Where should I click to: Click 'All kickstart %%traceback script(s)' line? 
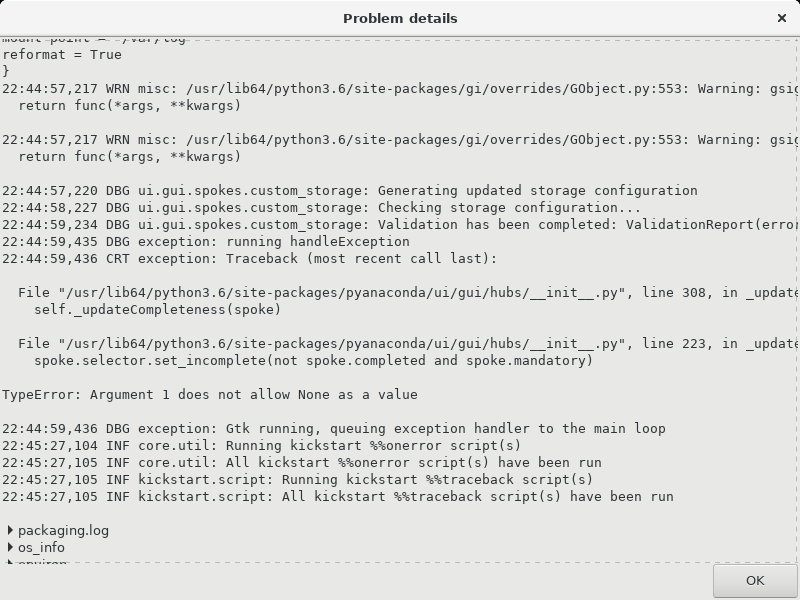pyautogui.click(x=338, y=497)
